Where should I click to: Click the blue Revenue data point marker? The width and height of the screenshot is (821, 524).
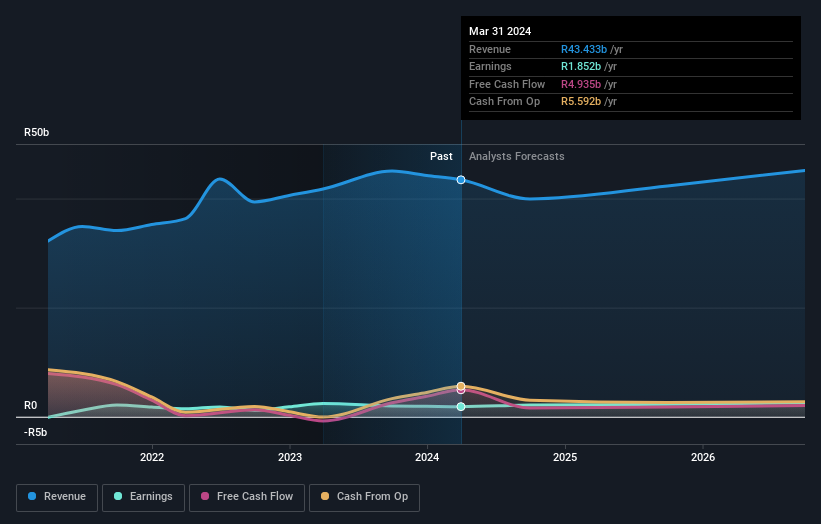click(461, 180)
